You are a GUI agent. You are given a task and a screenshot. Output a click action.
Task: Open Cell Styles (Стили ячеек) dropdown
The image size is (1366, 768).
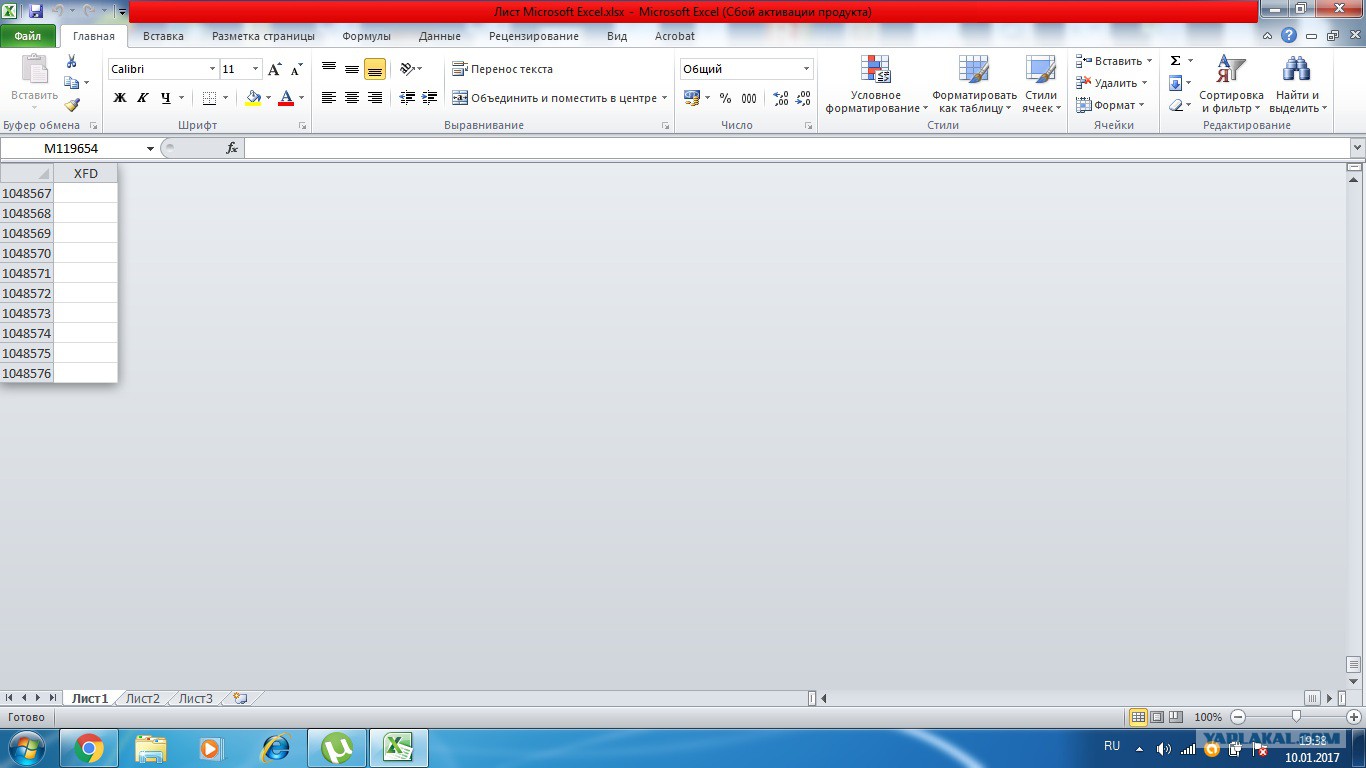[x=1041, y=84]
